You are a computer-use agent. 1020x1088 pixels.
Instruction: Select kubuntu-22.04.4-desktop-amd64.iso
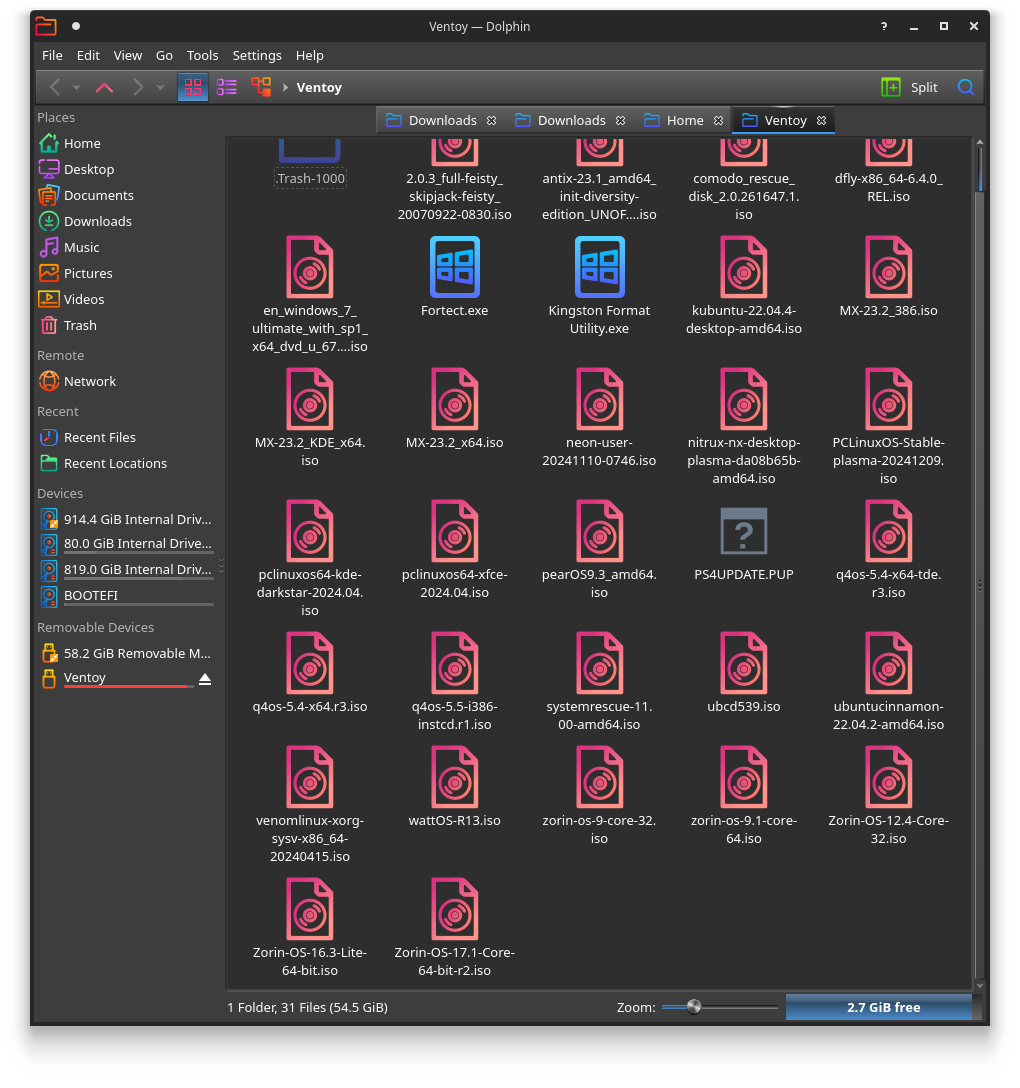744,286
